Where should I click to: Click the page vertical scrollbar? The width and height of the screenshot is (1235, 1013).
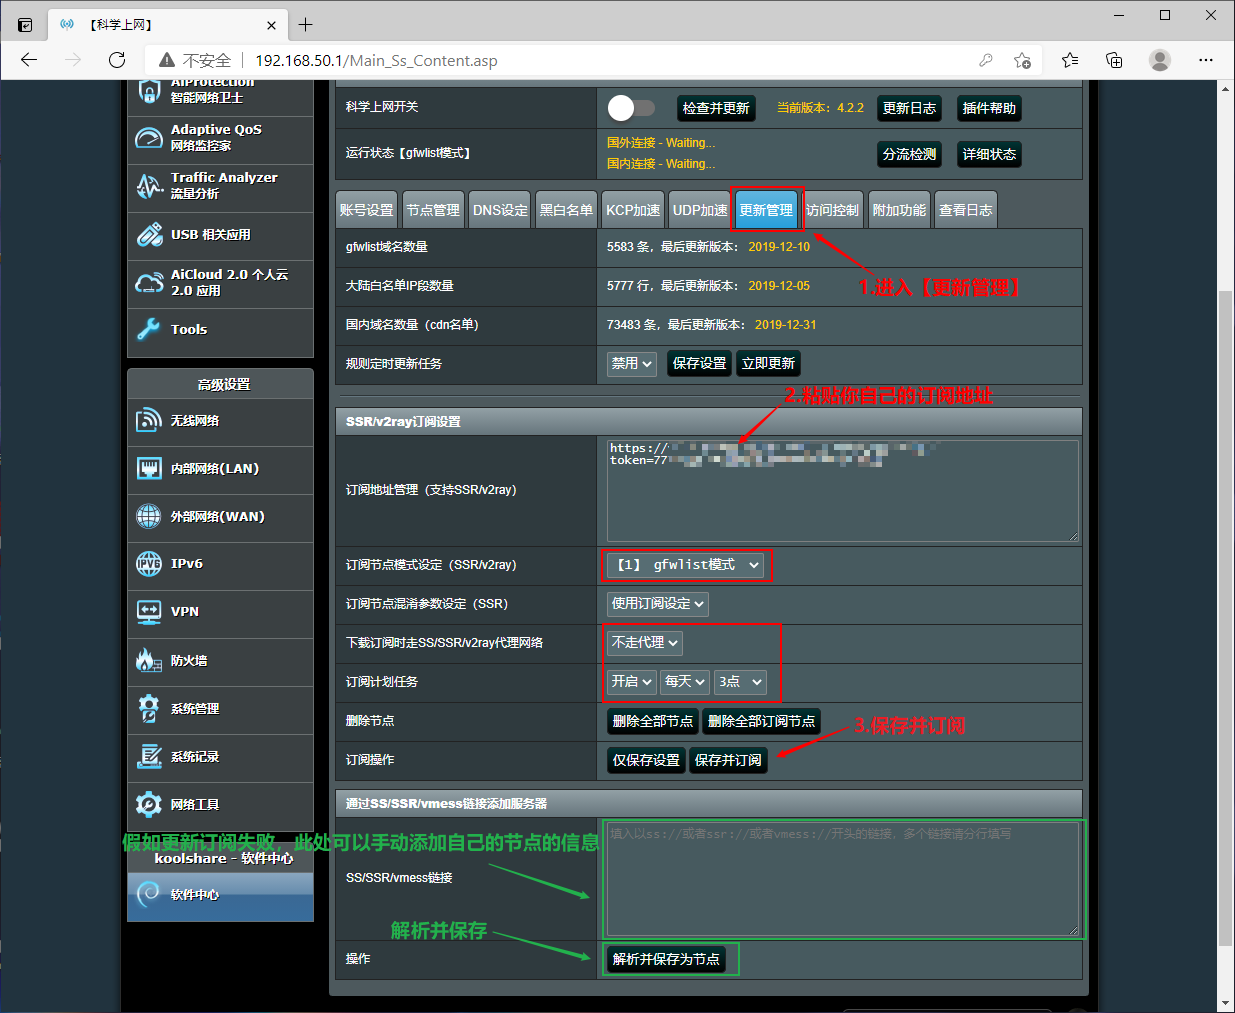pyautogui.click(x=1225, y=600)
